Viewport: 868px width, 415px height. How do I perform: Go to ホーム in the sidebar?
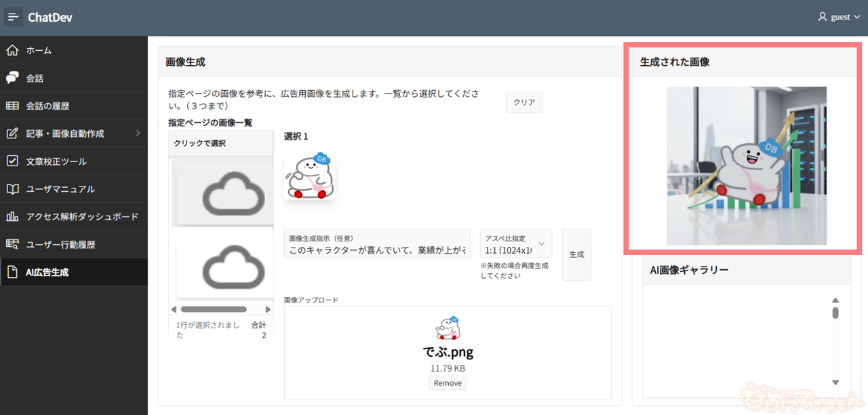[39, 50]
